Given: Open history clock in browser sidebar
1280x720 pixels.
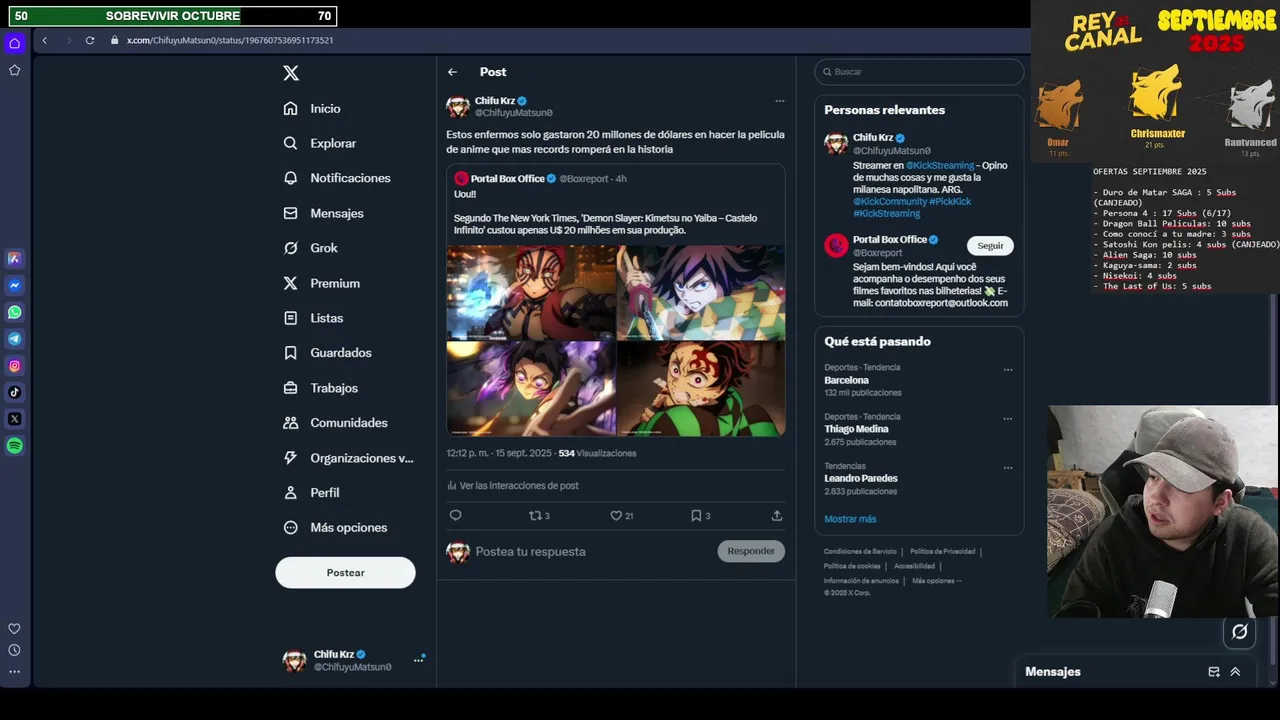Looking at the screenshot, I should pyautogui.click(x=14, y=650).
